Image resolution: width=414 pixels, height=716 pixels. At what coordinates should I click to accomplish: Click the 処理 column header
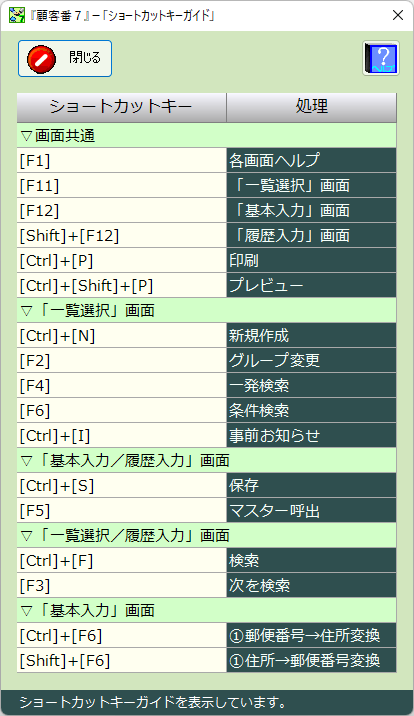[311, 107]
